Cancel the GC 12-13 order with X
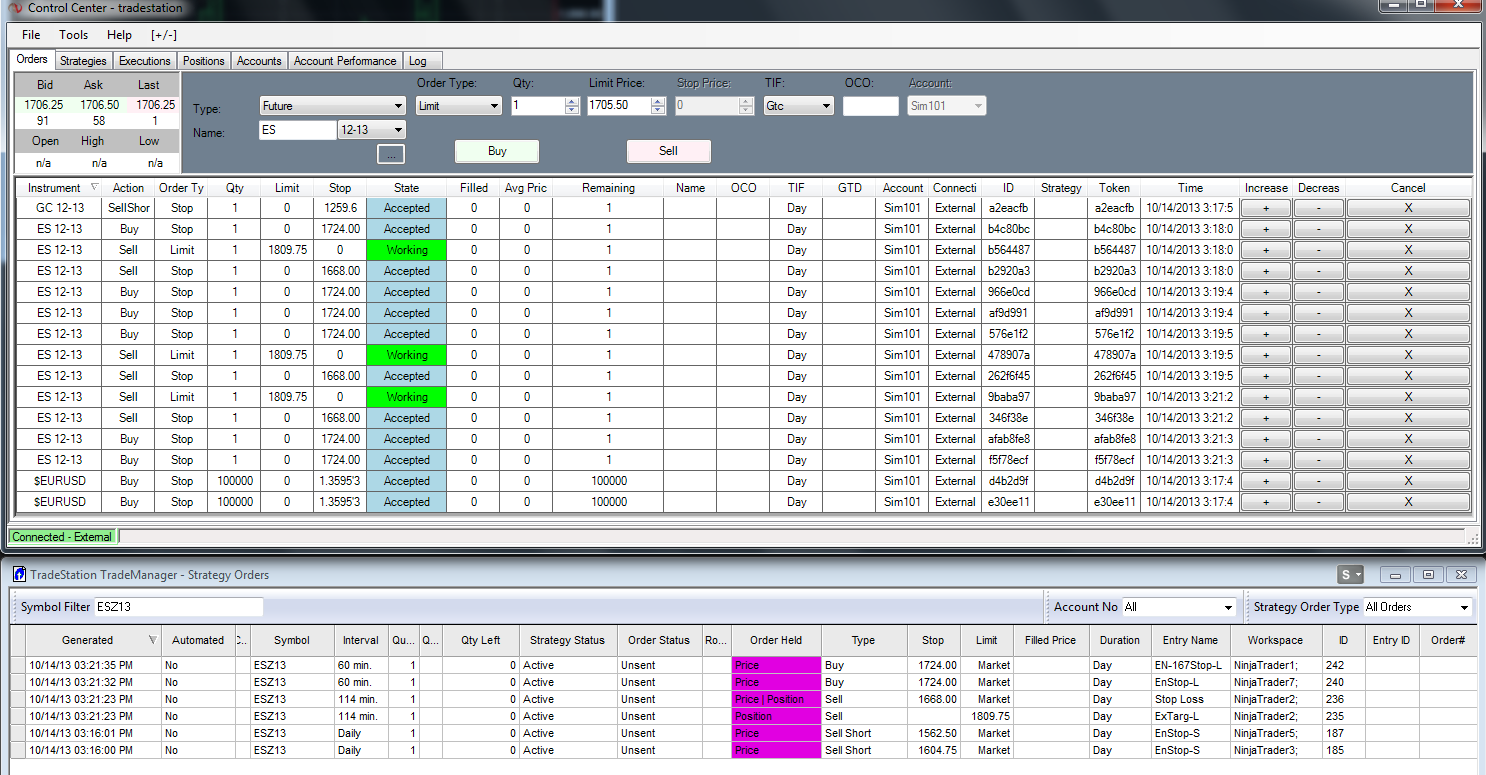Screen dimensions: 1486x775 [1408, 208]
